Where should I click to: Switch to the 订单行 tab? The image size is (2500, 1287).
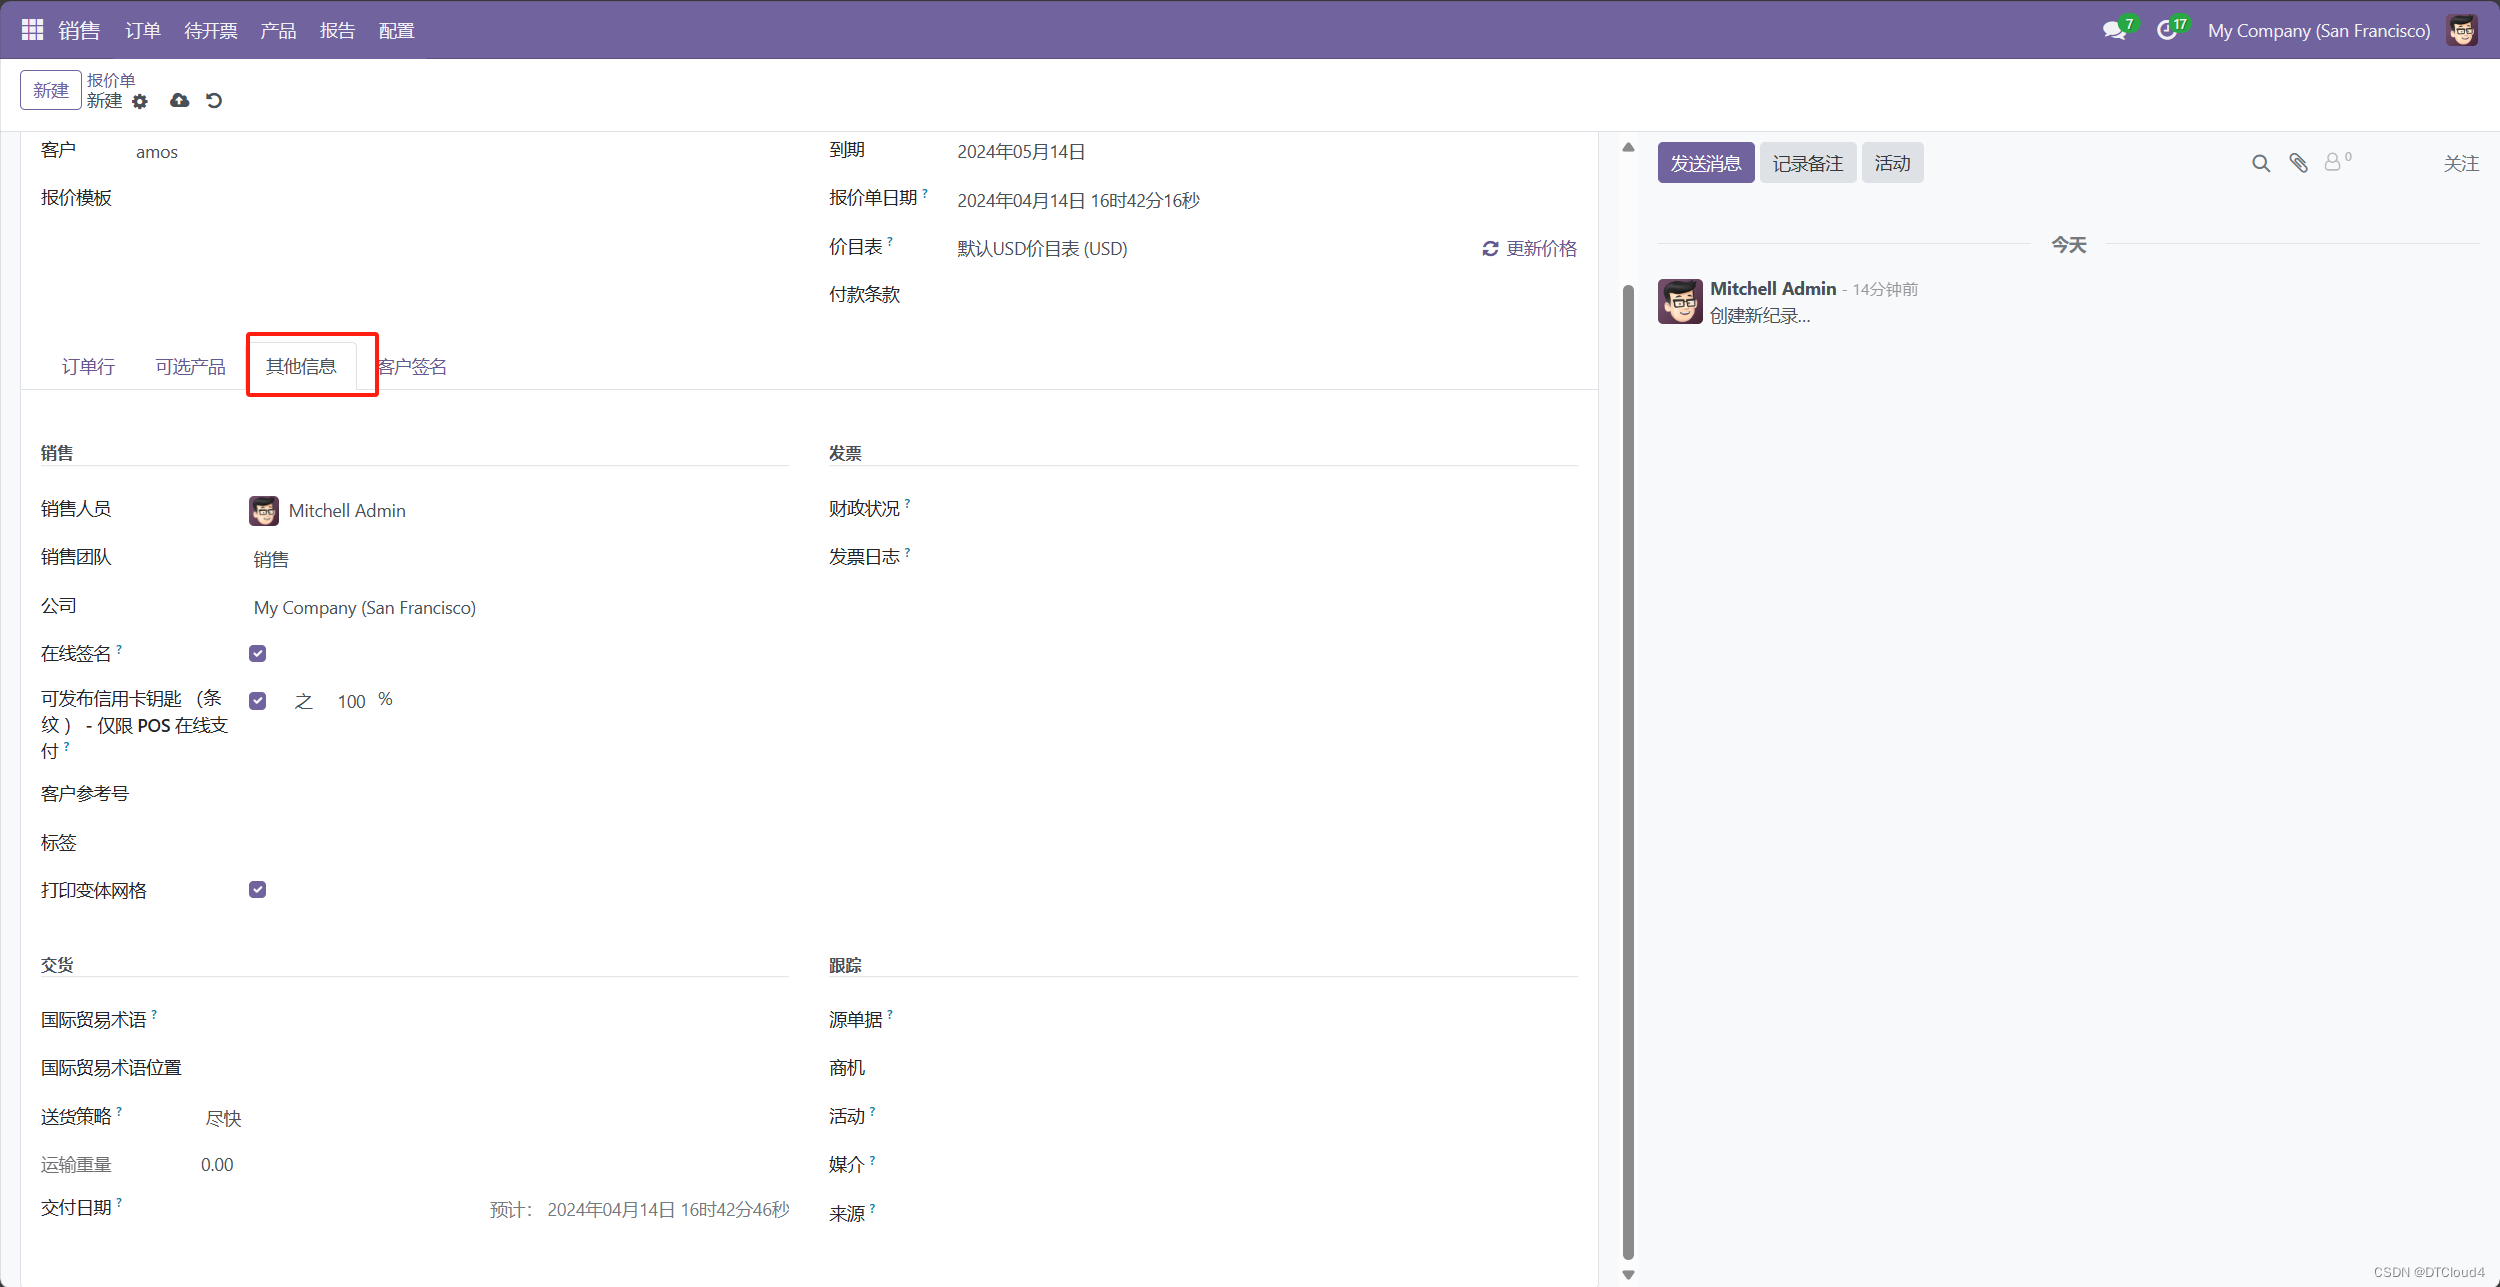88,367
